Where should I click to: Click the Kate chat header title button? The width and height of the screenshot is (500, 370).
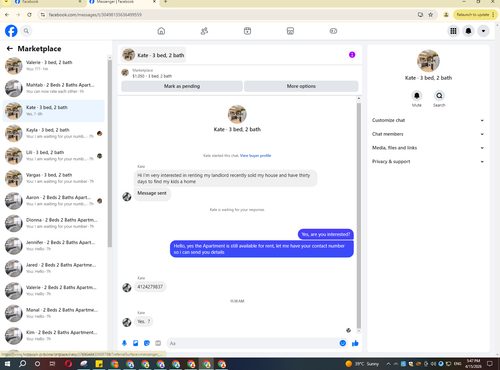[153, 55]
